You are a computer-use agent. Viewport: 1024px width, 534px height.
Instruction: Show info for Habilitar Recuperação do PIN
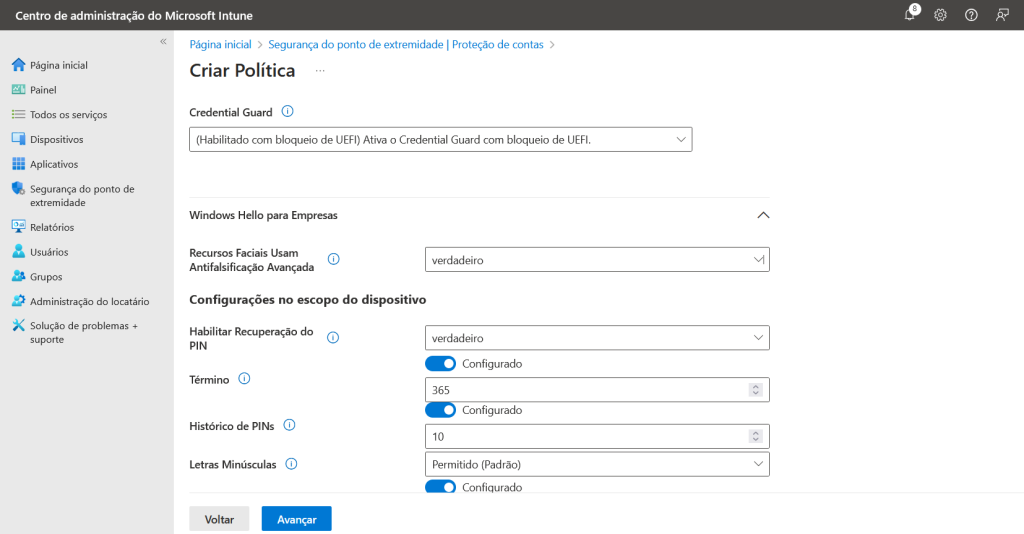tap(333, 338)
